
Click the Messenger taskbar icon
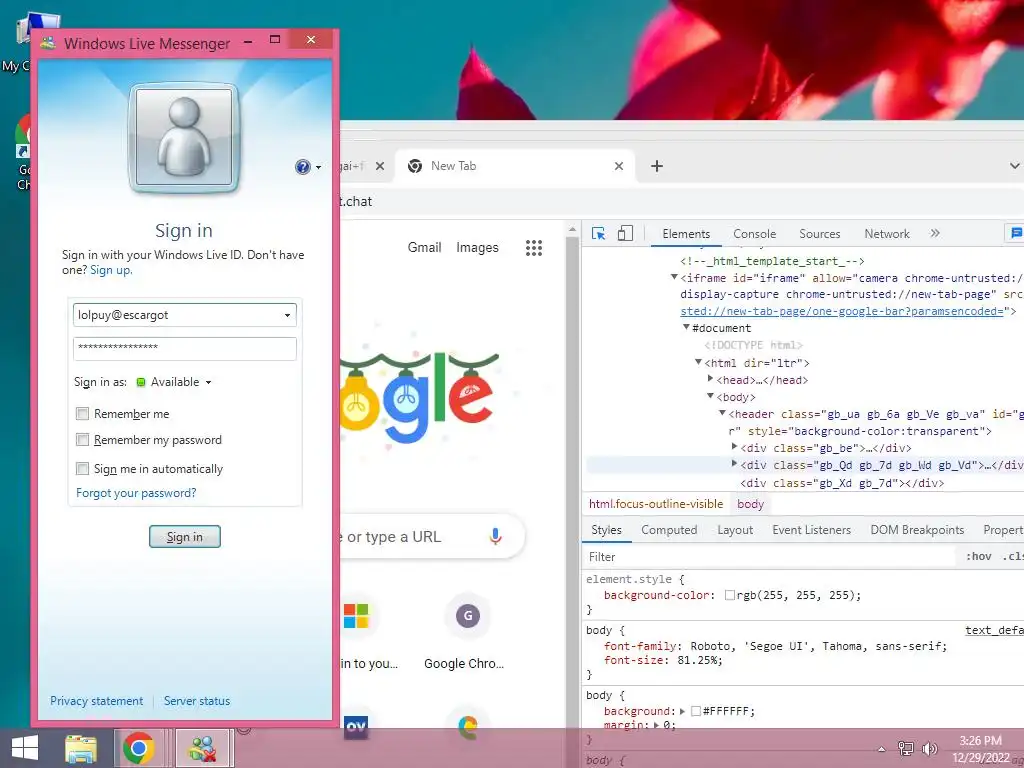203,748
